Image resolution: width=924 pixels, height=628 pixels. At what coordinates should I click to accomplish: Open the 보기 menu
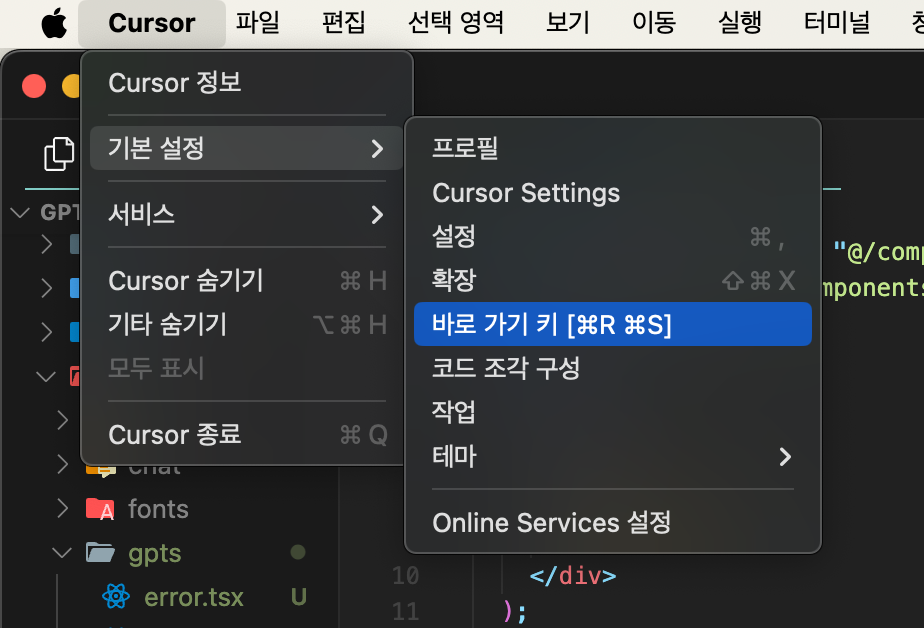tap(567, 24)
